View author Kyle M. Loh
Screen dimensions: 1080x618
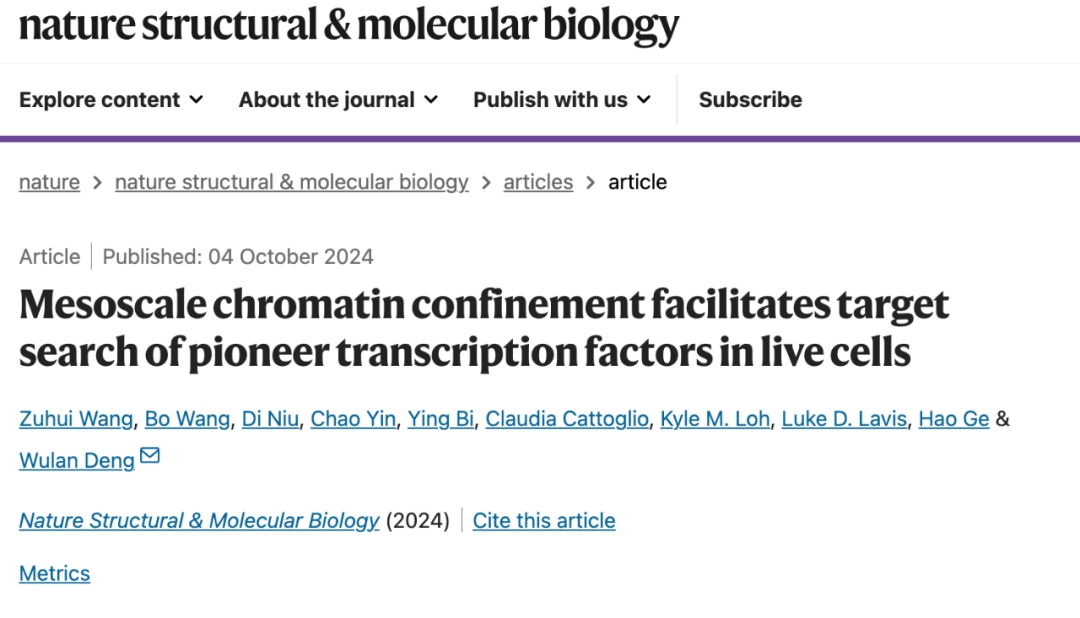coord(715,419)
